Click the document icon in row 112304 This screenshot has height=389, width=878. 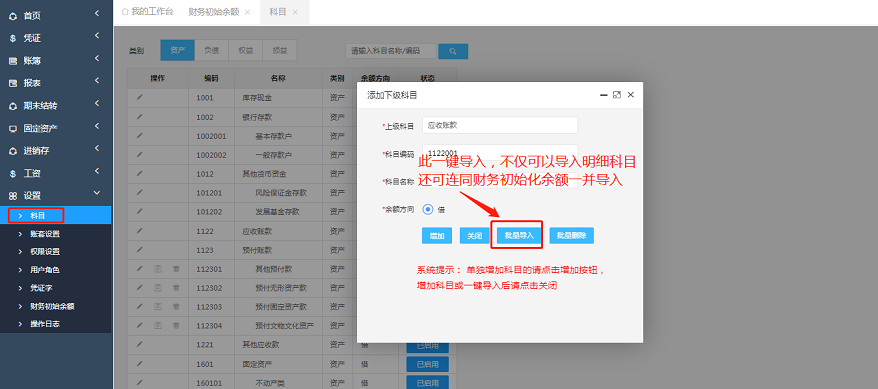point(158,325)
